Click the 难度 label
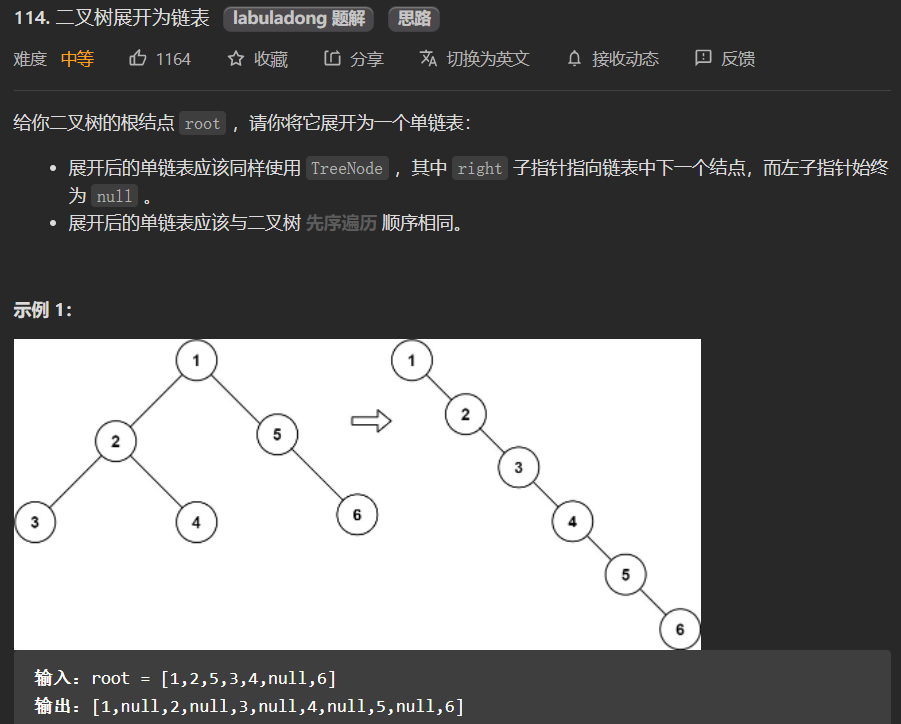901x724 pixels. pos(30,59)
